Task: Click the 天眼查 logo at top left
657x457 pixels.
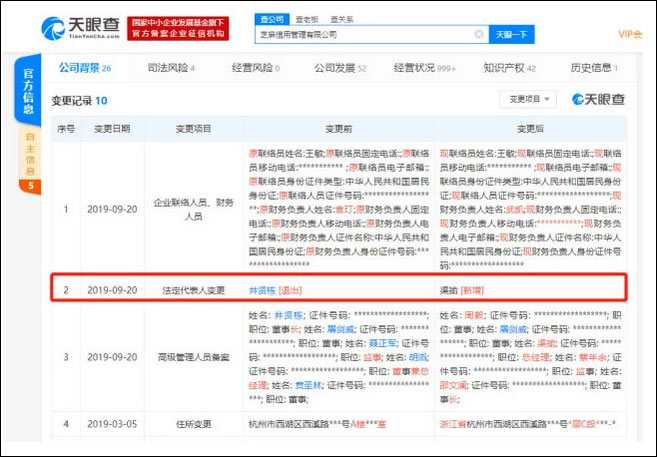Action: (x=80, y=28)
